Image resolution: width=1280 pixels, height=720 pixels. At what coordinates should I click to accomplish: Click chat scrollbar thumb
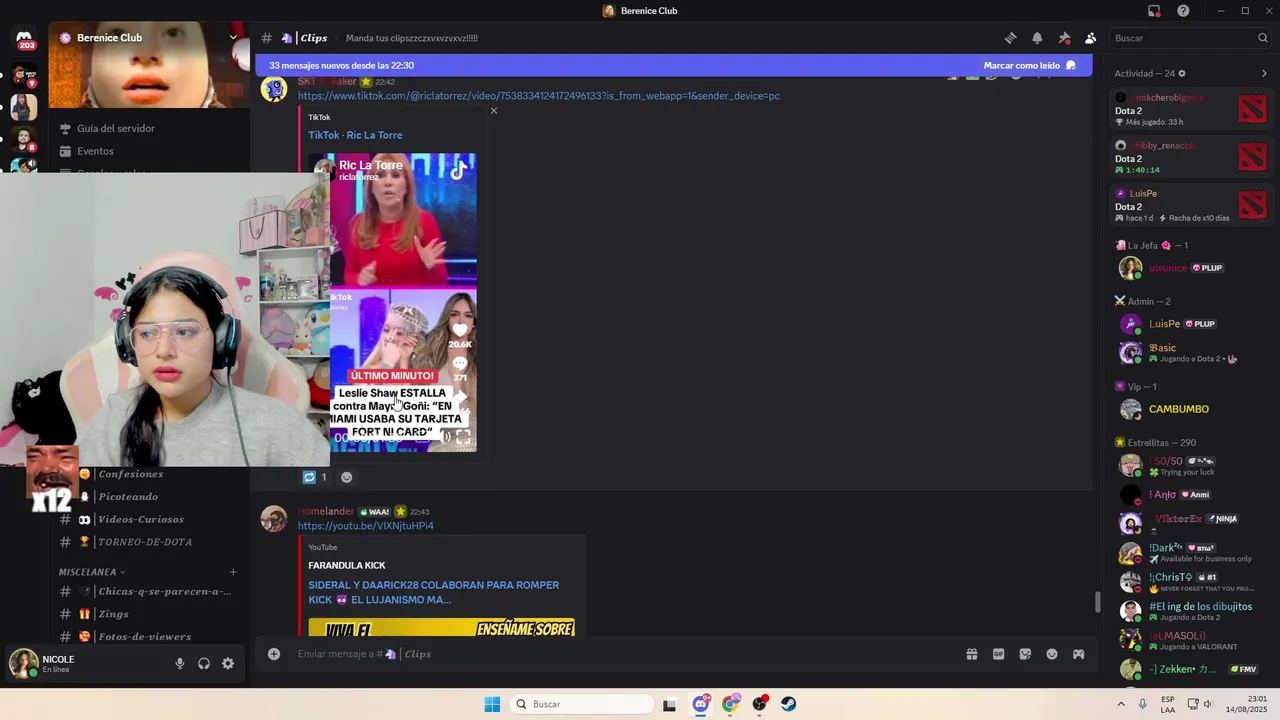[1097, 603]
